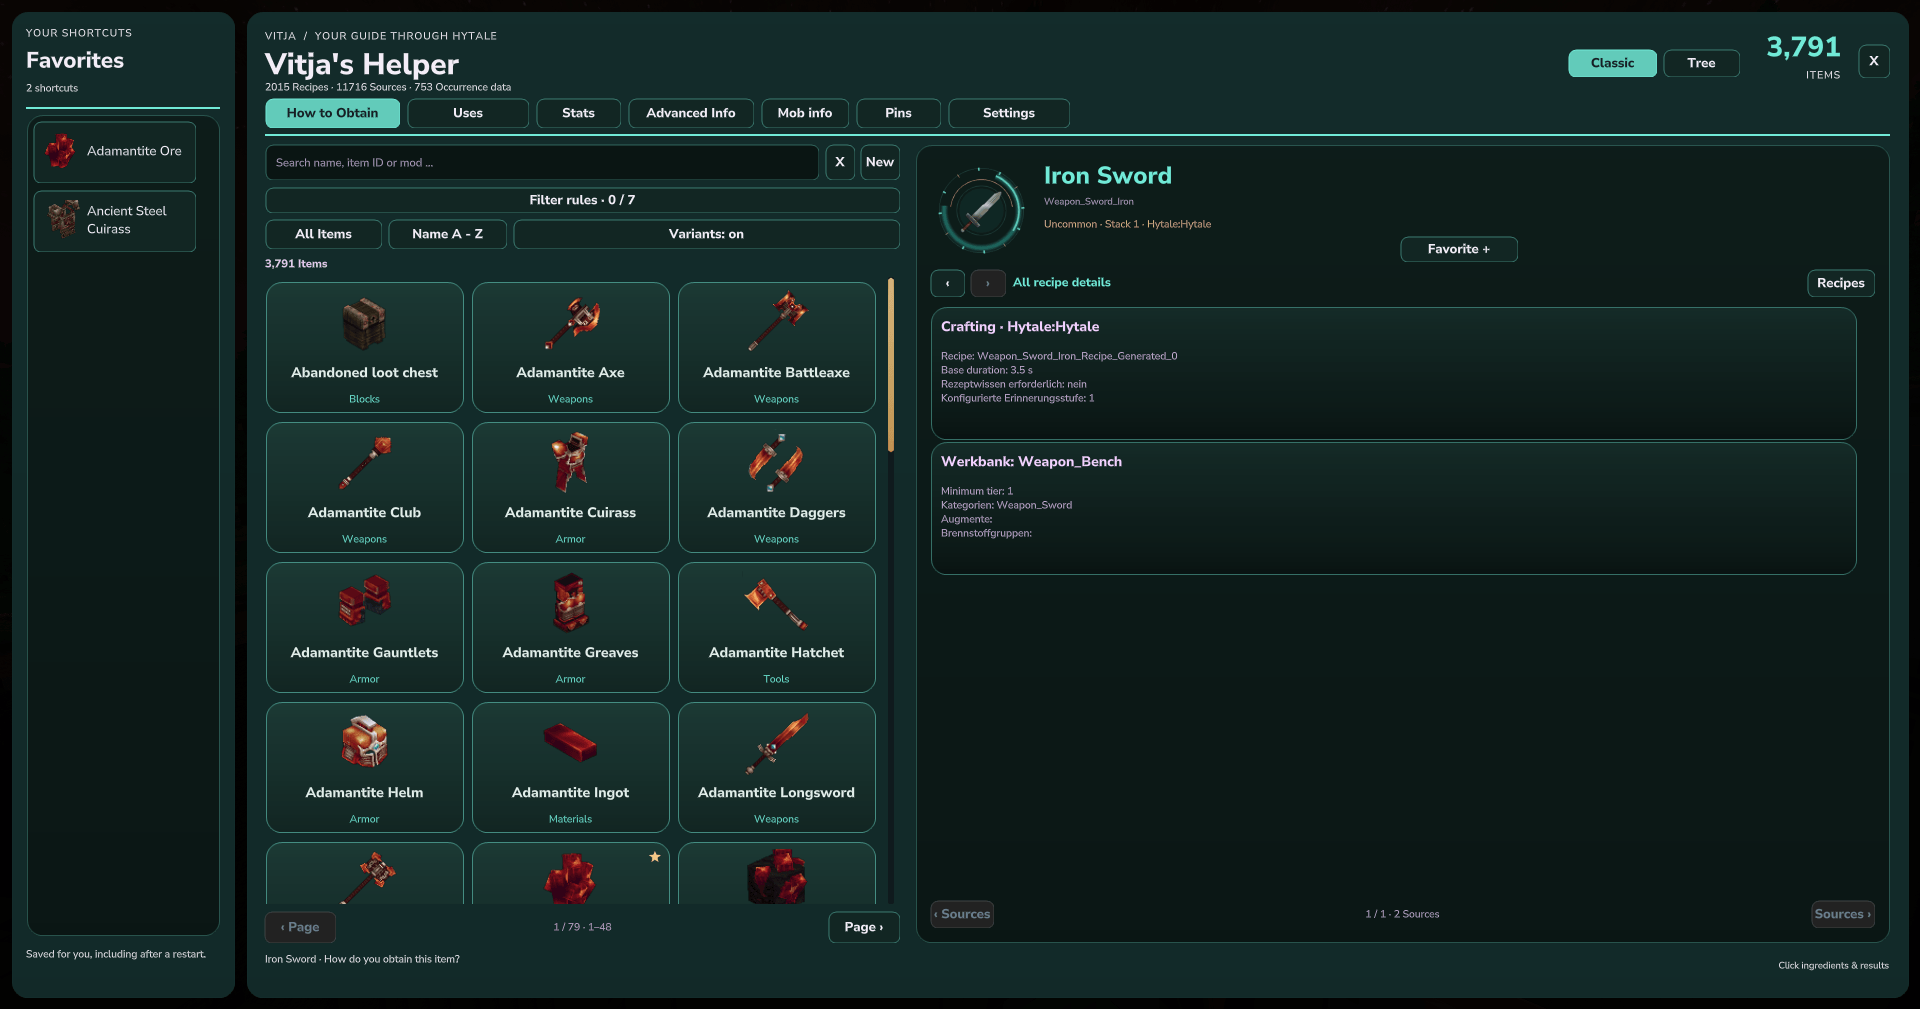Clear the search field with X
The width and height of the screenshot is (1920, 1009).
(840, 162)
